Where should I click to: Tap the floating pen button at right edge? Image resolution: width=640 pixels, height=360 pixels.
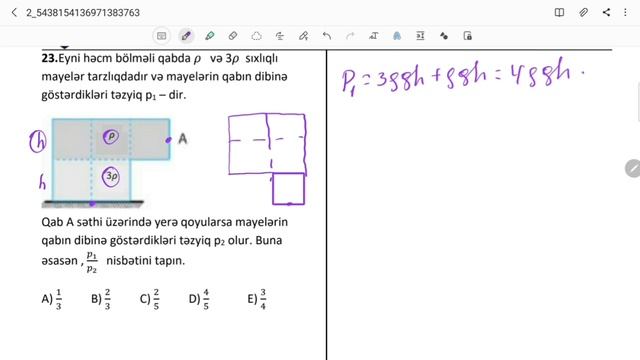633,168
